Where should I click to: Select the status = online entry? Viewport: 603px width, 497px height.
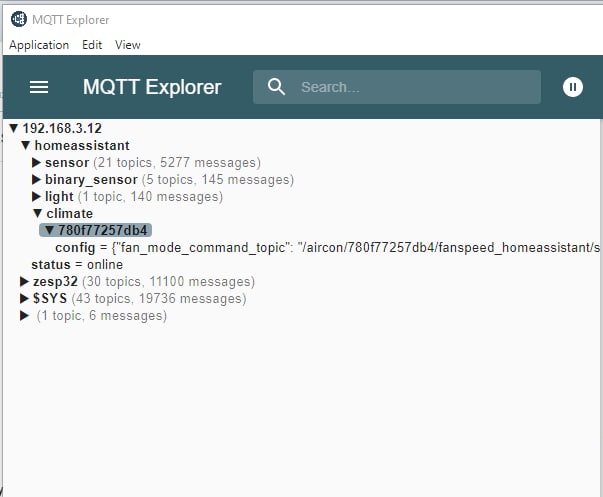coord(77,265)
